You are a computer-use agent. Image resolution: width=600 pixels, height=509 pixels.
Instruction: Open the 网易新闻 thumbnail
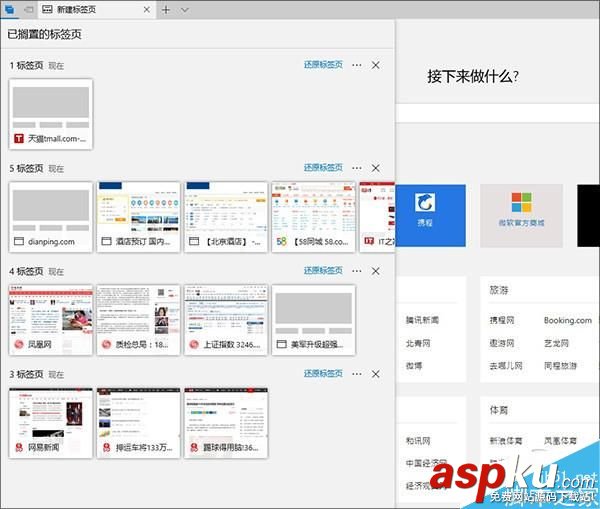coord(51,423)
